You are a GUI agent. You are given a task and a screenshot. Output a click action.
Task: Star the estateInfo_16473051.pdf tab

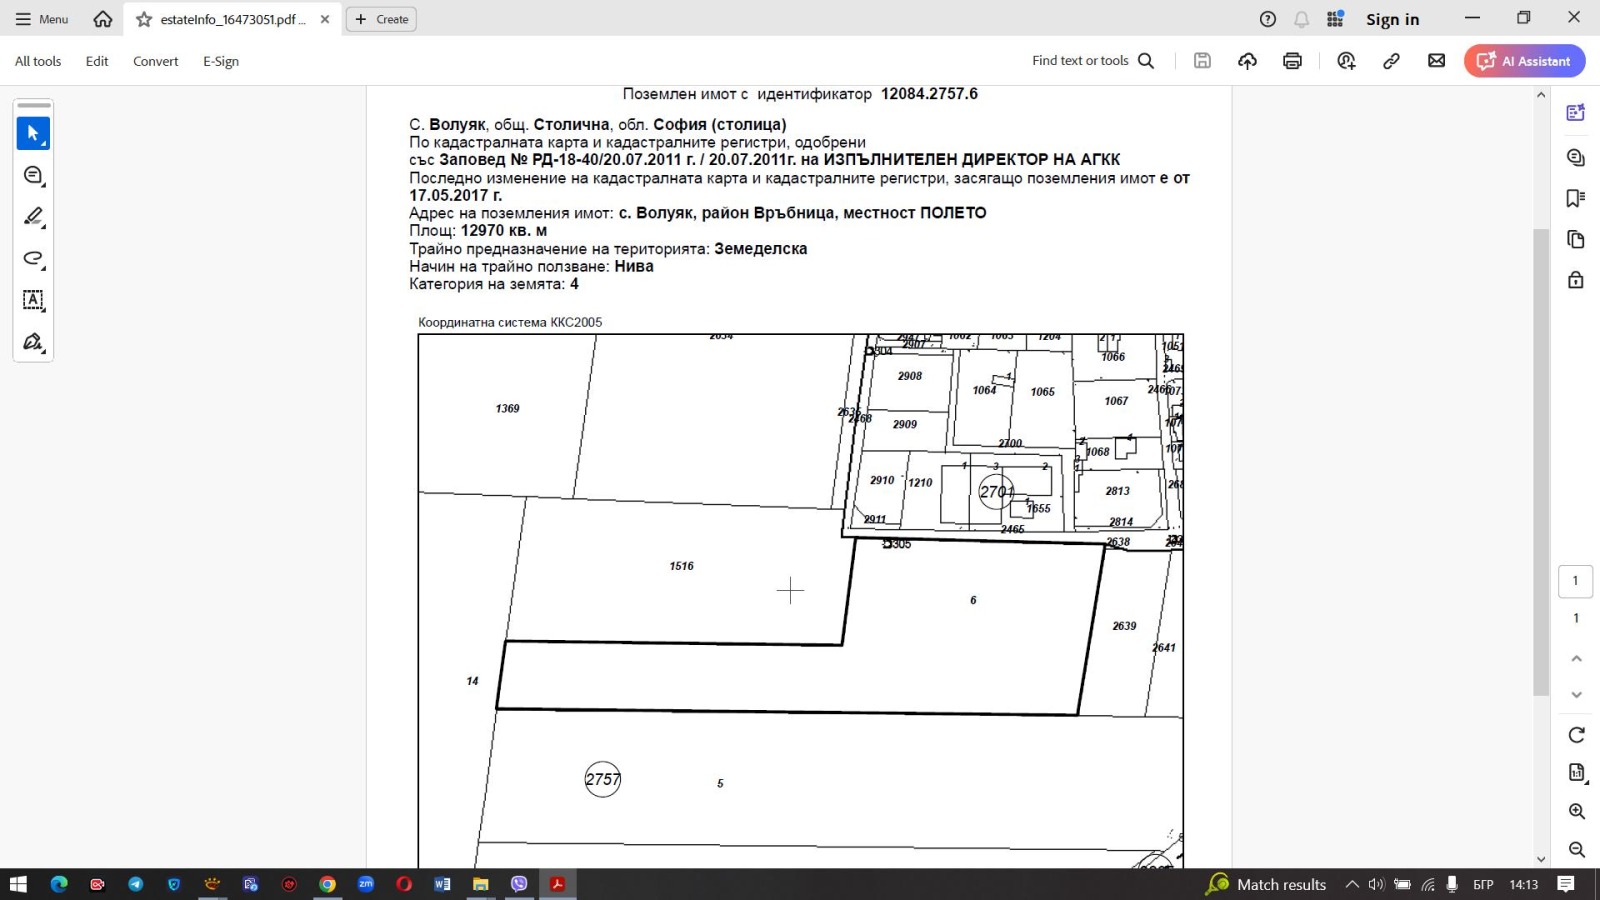[144, 19]
